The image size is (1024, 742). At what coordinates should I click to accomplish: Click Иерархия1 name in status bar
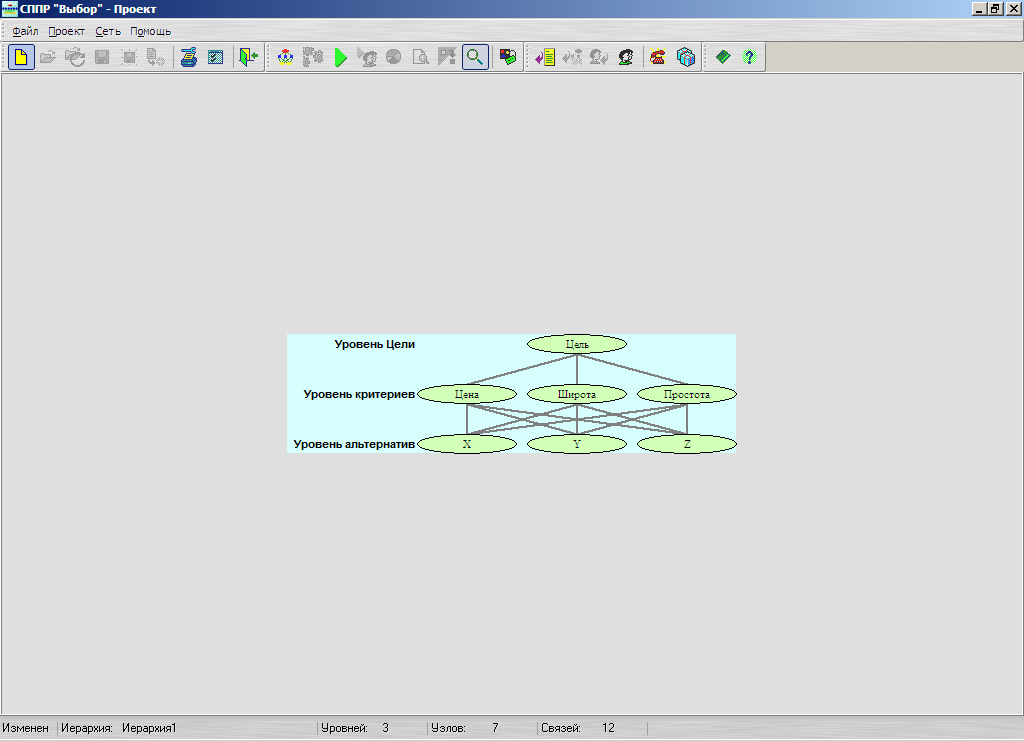pyautogui.click(x=149, y=728)
